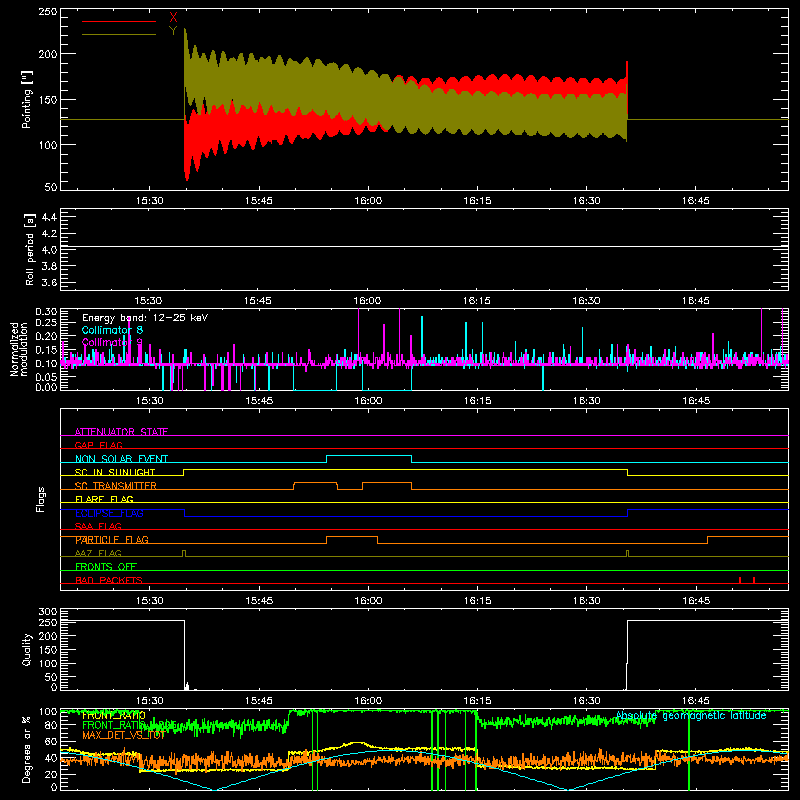800x800 pixels.
Task: Click the 16:00 label under Pointing plot
Action: (368, 201)
